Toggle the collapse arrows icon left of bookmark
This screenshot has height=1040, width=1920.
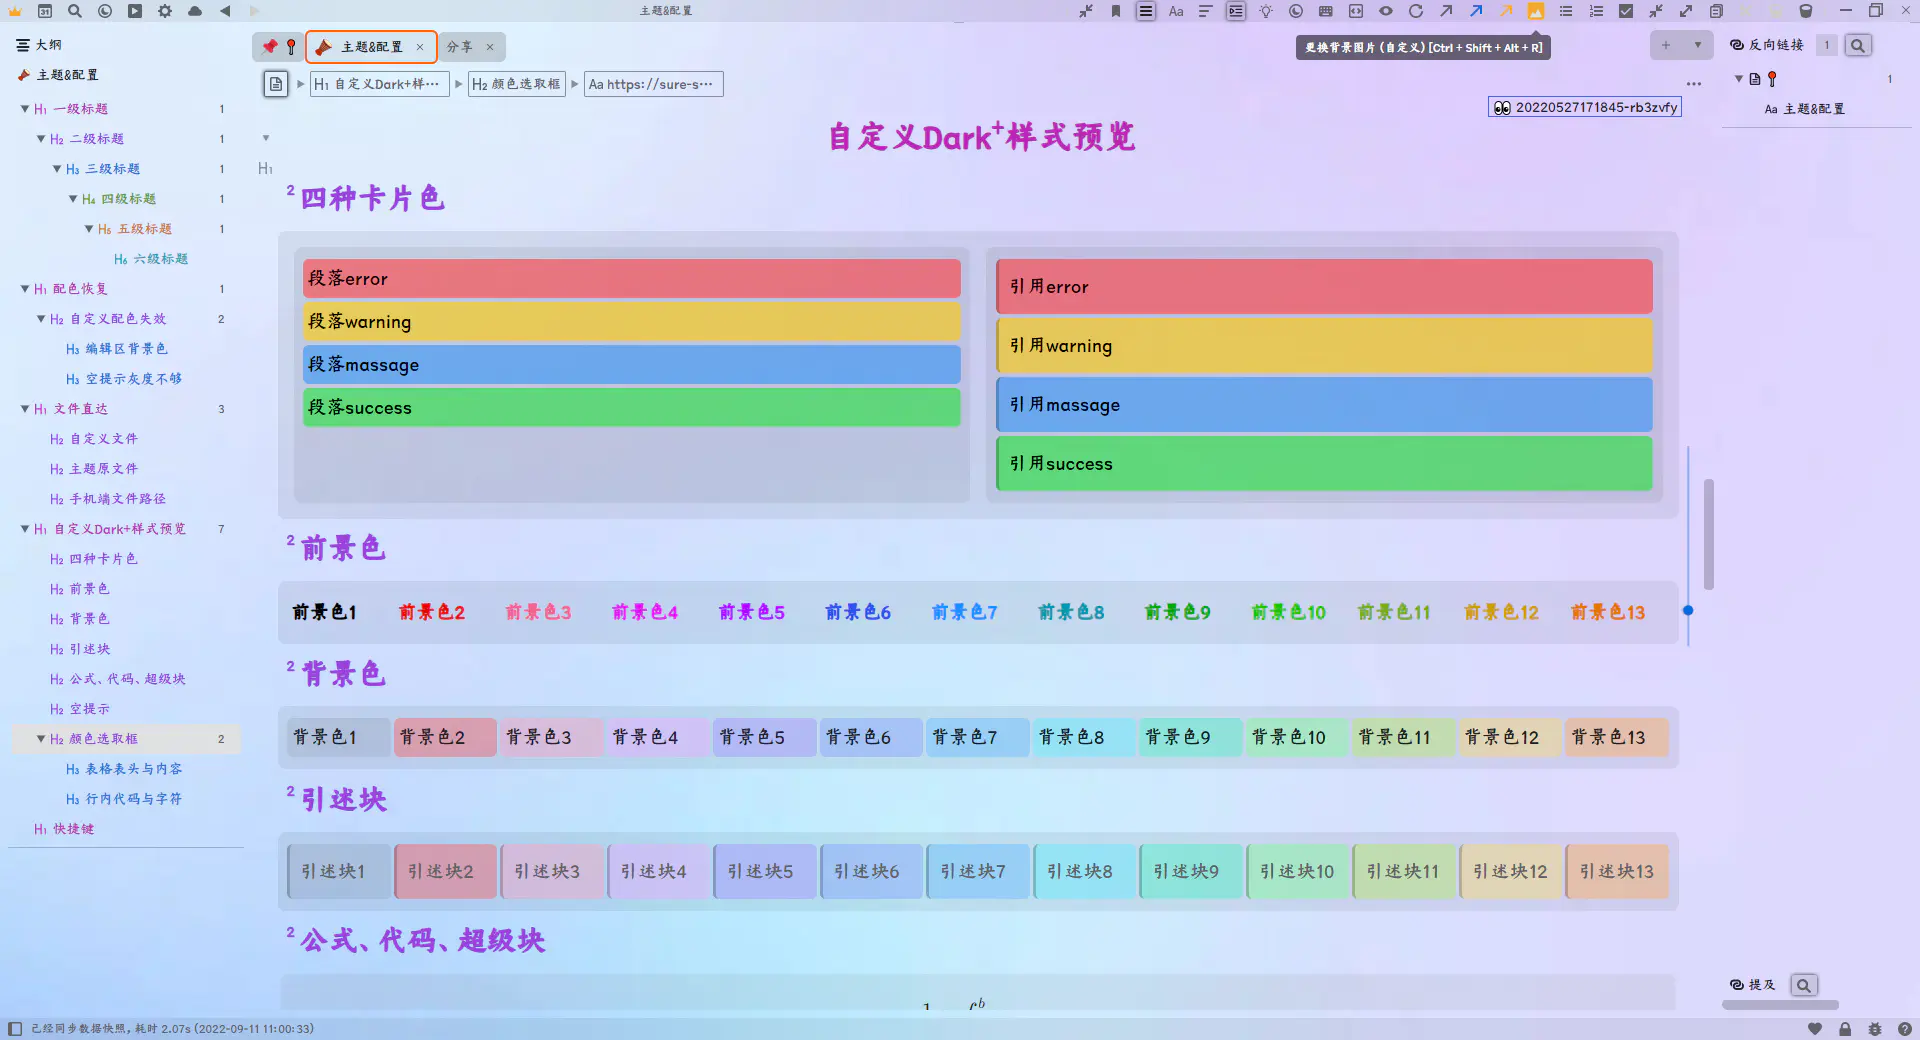click(x=1086, y=11)
